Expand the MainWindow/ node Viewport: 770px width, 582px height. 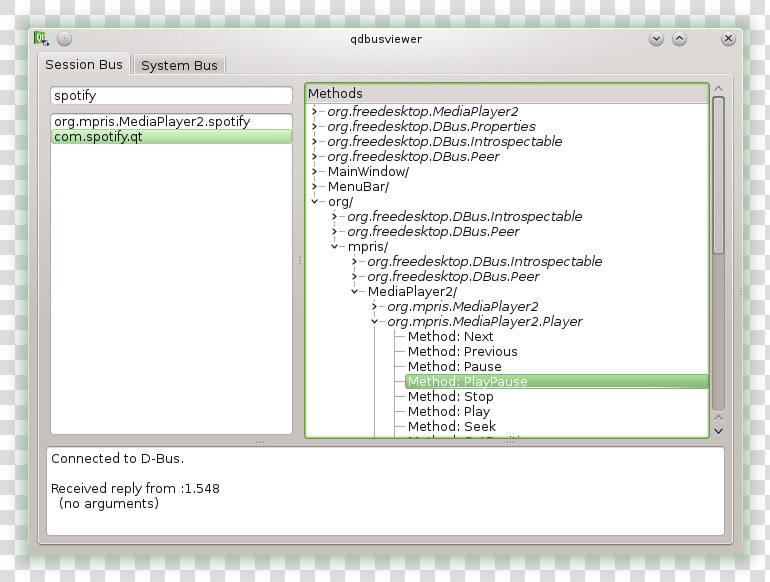pos(314,171)
